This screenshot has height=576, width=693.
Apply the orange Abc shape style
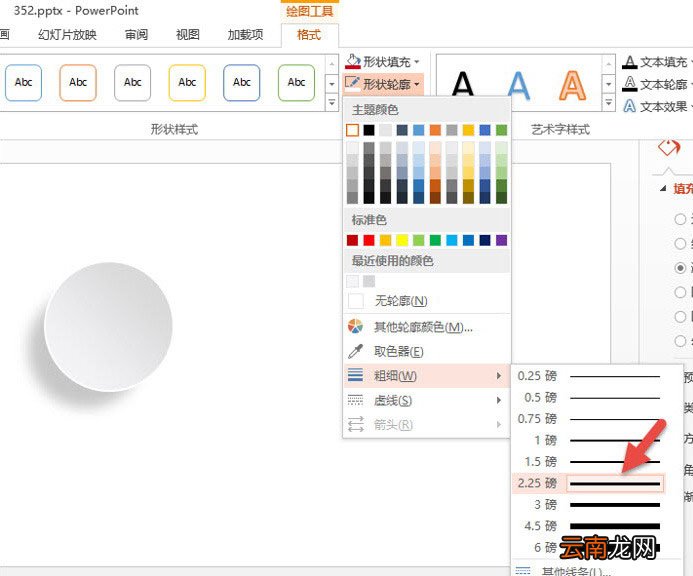78,83
